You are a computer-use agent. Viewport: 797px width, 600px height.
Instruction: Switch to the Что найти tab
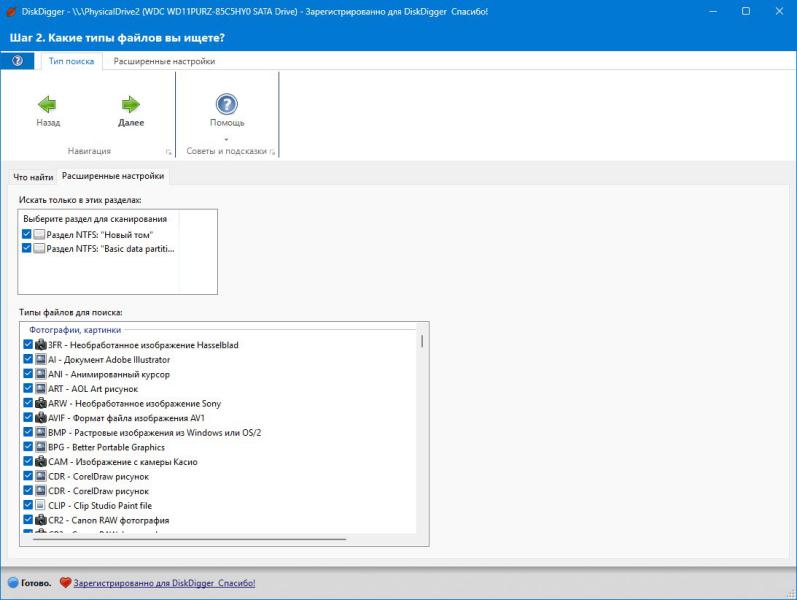[x=33, y=176]
